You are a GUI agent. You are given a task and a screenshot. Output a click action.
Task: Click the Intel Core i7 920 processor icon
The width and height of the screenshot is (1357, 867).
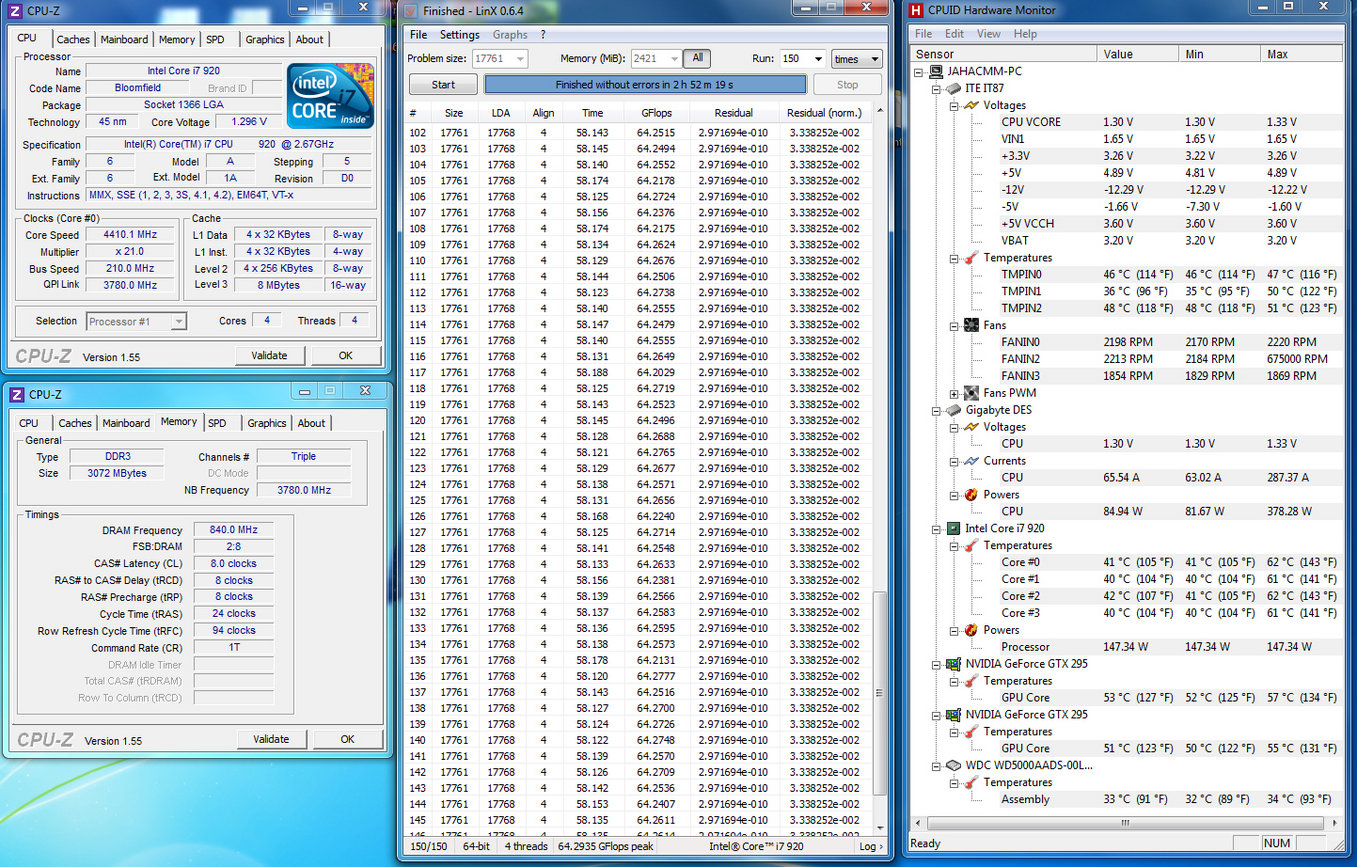(952, 528)
